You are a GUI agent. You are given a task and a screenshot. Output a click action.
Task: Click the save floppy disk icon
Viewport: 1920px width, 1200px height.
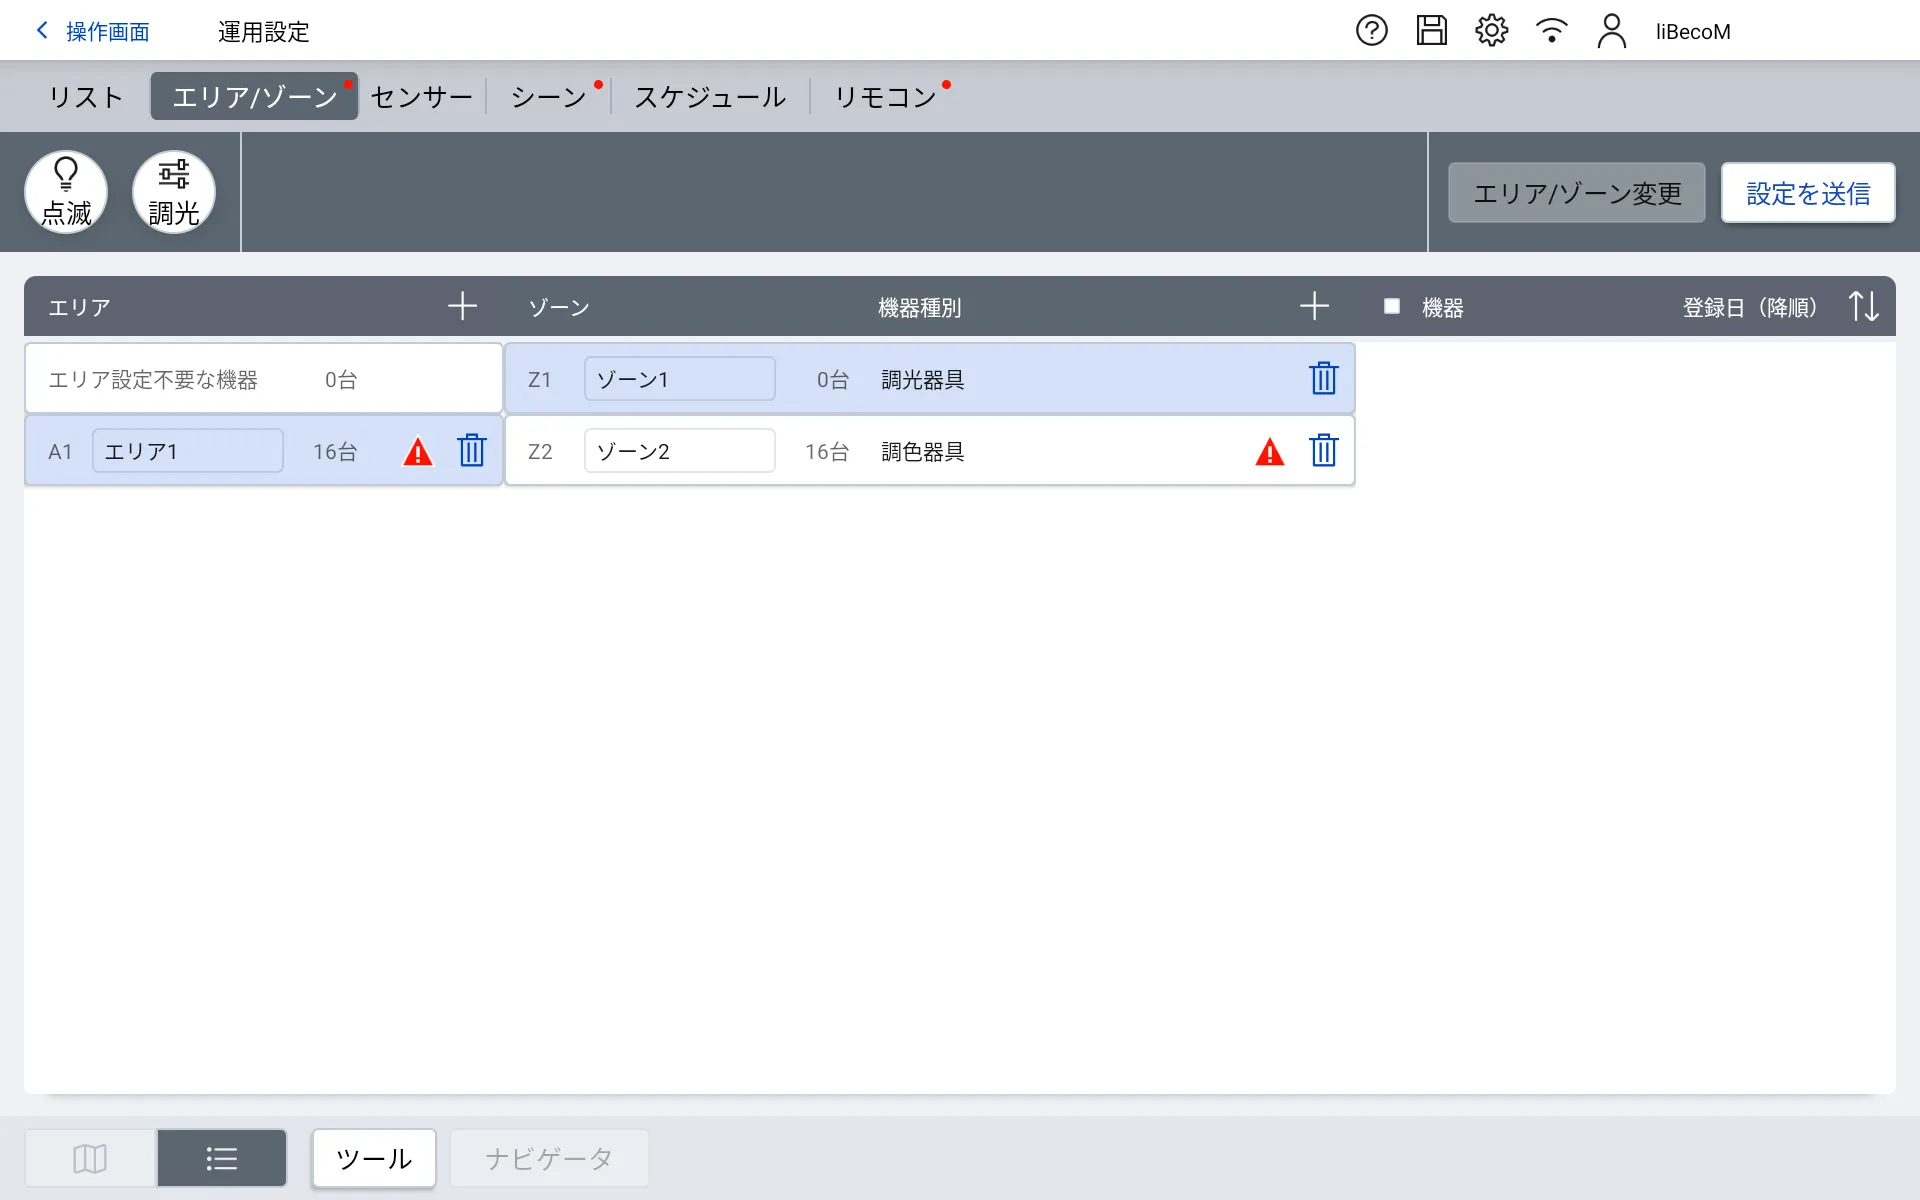(1431, 31)
